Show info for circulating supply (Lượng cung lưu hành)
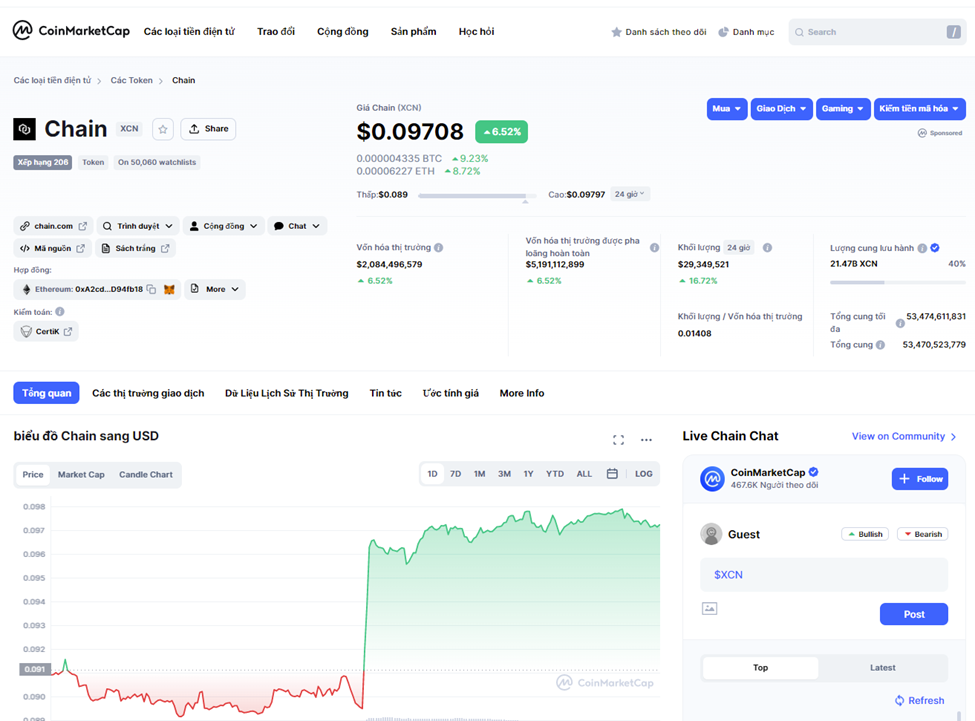This screenshot has height=721, width=975. click(x=922, y=248)
